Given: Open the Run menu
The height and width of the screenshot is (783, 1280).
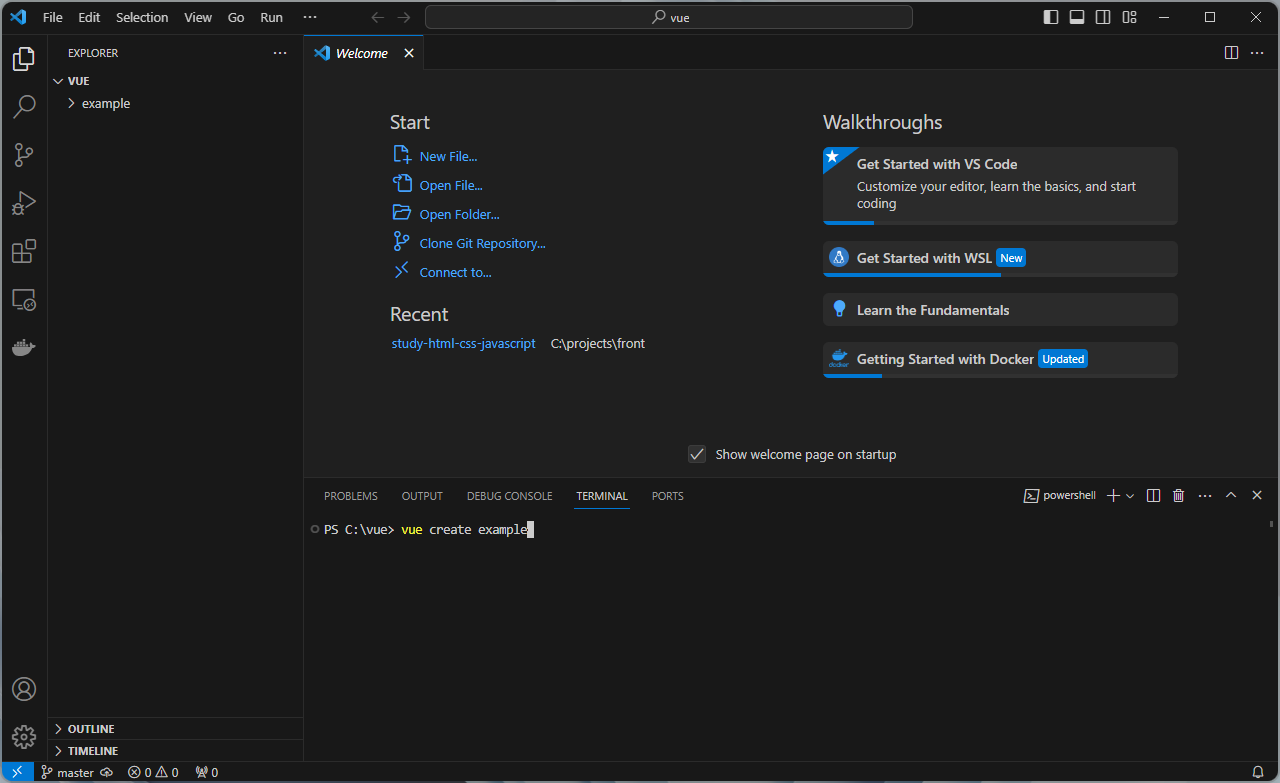Looking at the screenshot, I should [x=271, y=17].
